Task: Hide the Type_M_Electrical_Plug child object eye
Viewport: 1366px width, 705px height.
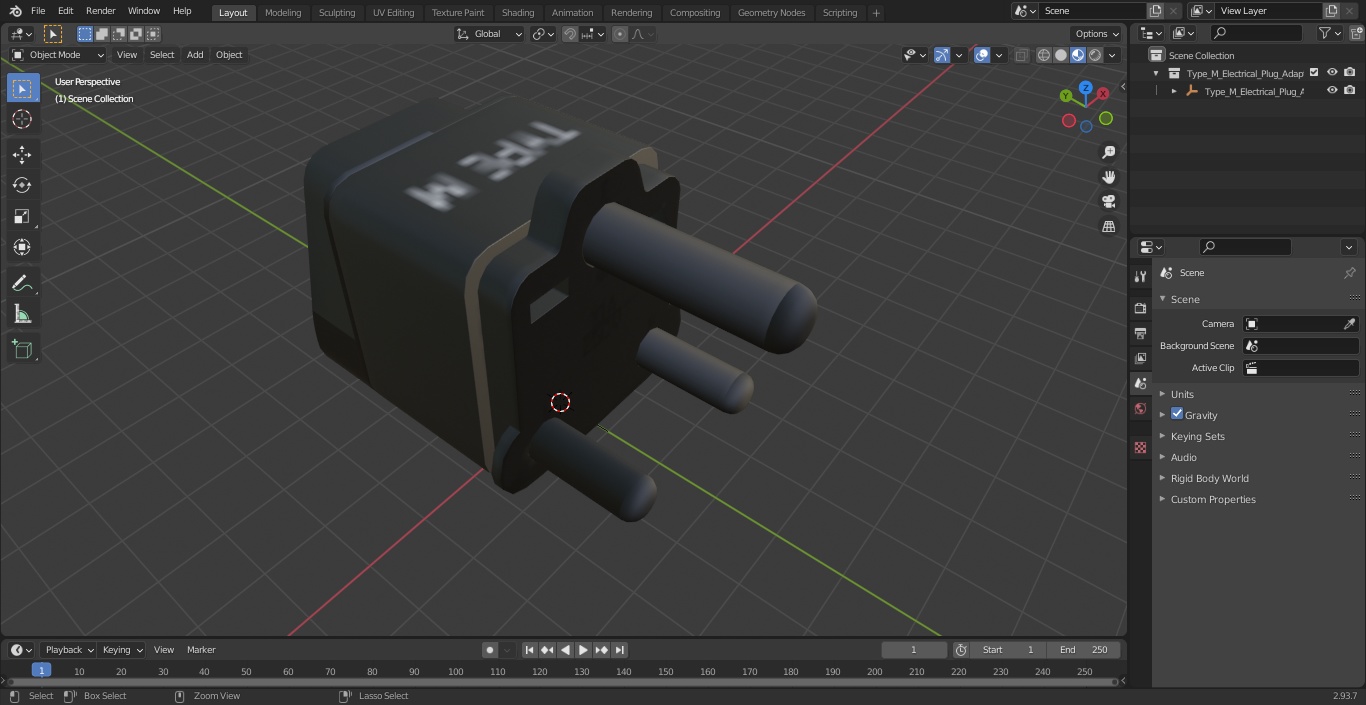Action: pyautogui.click(x=1332, y=91)
